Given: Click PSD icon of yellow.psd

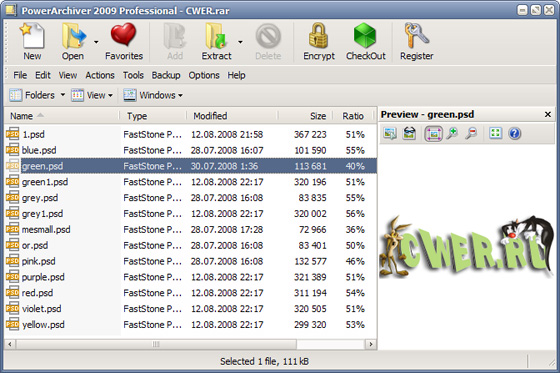Looking at the screenshot, I should click(x=12, y=325).
